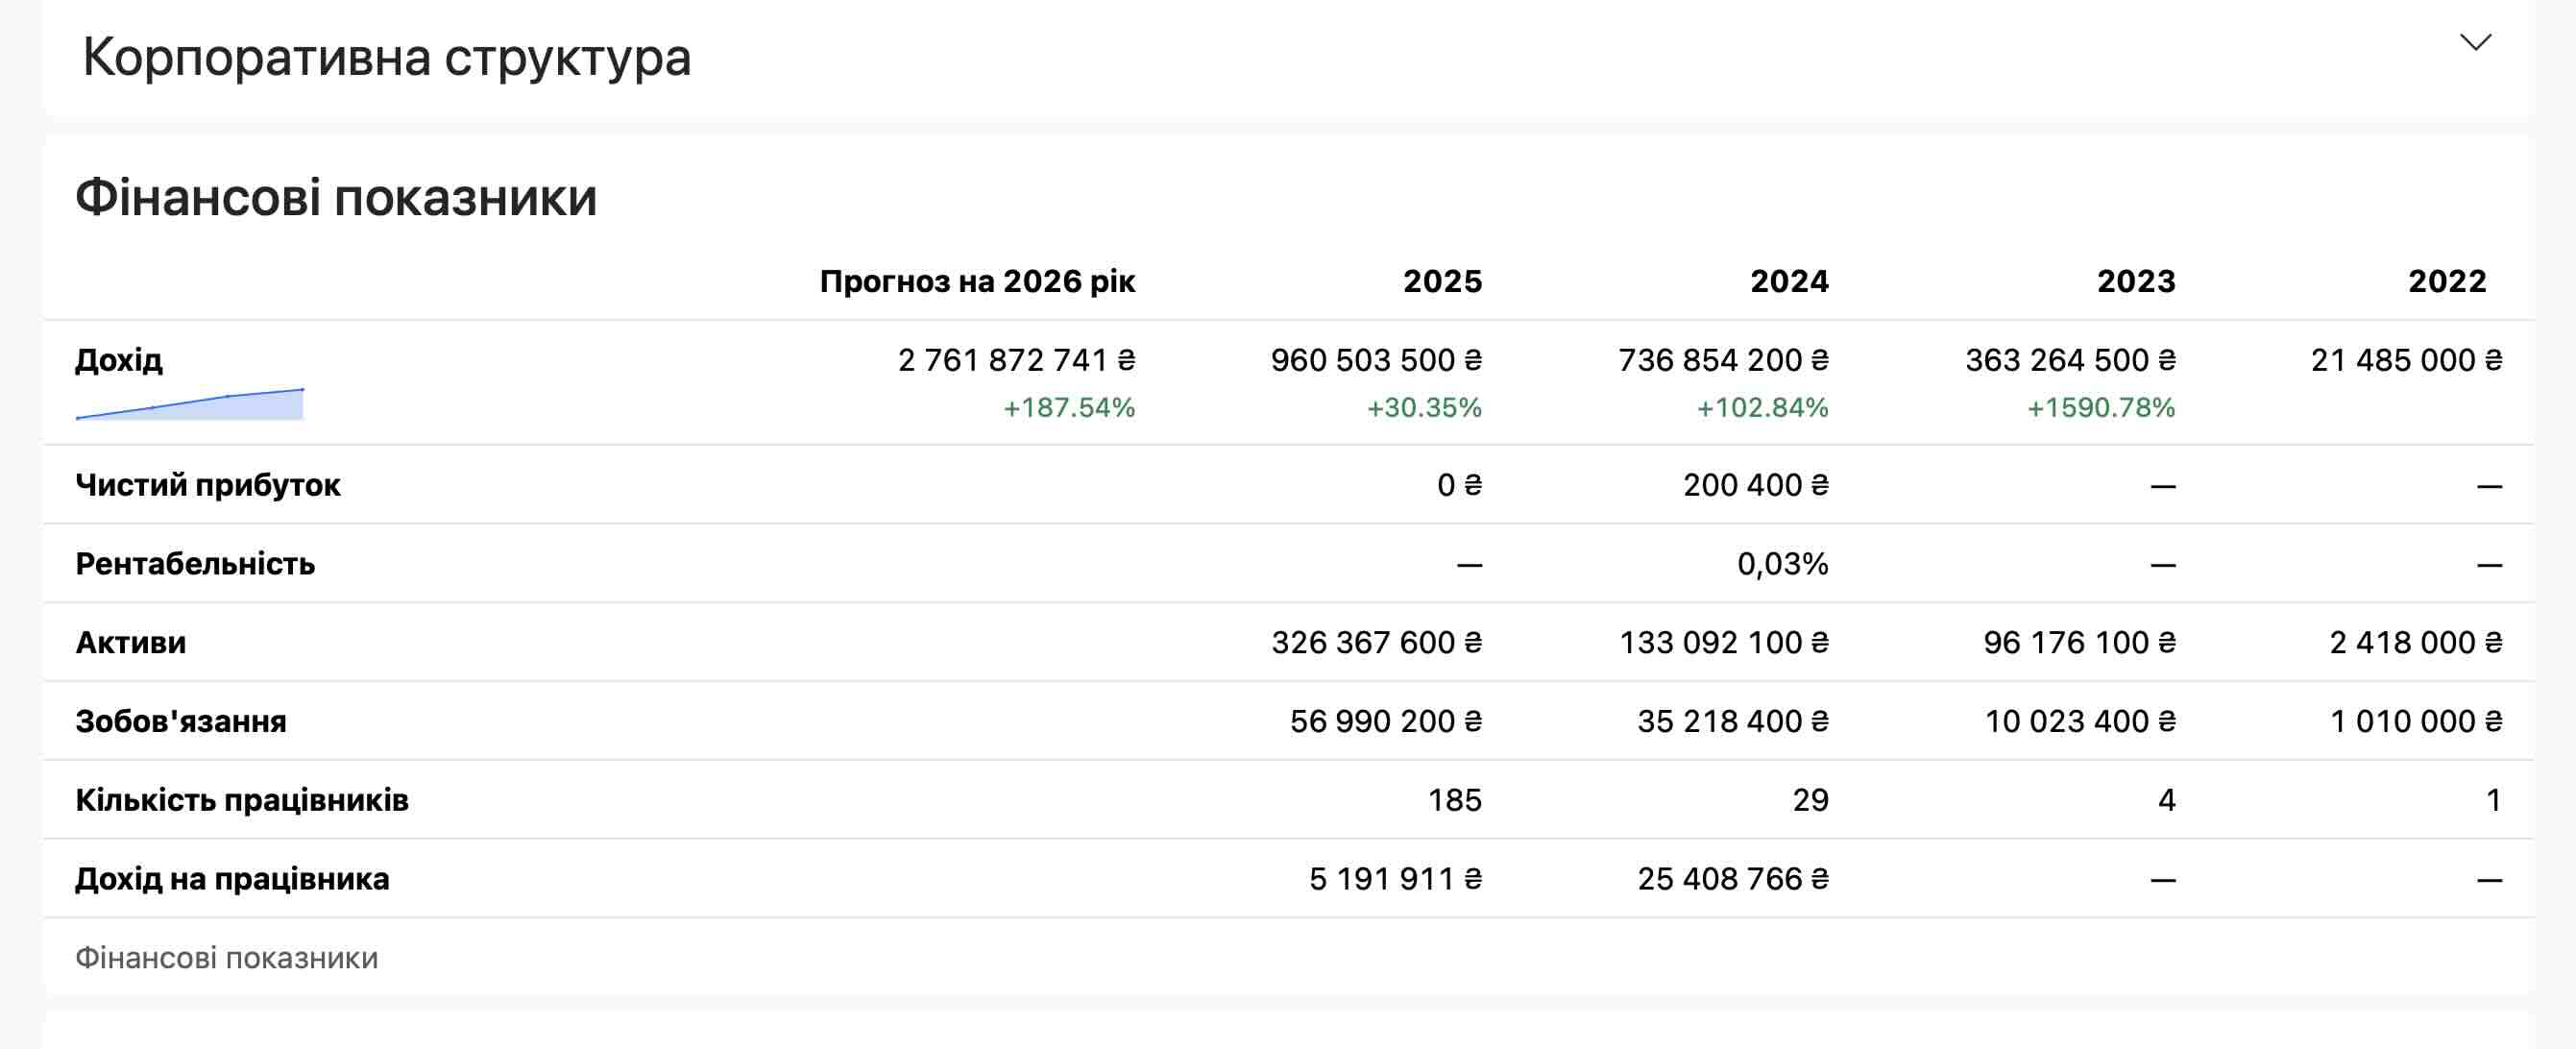Click the income trend sparkline chart
Image resolution: width=2576 pixels, height=1049 pixels.
[x=190, y=404]
